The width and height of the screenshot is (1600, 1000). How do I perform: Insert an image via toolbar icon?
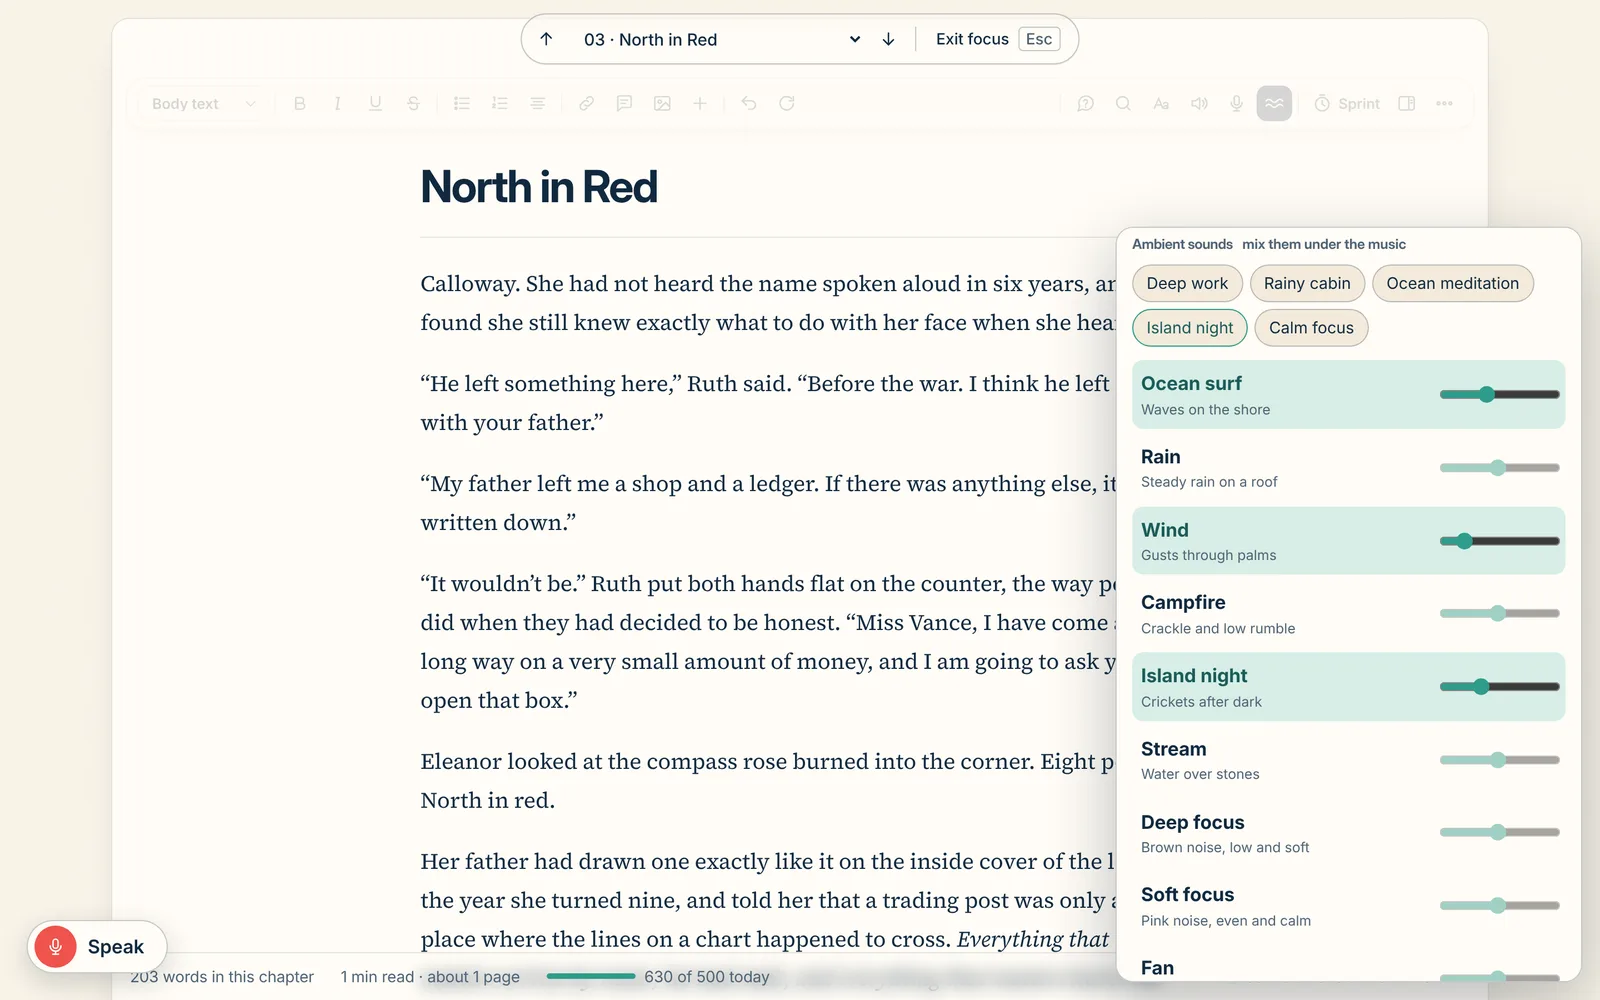tap(662, 103)
